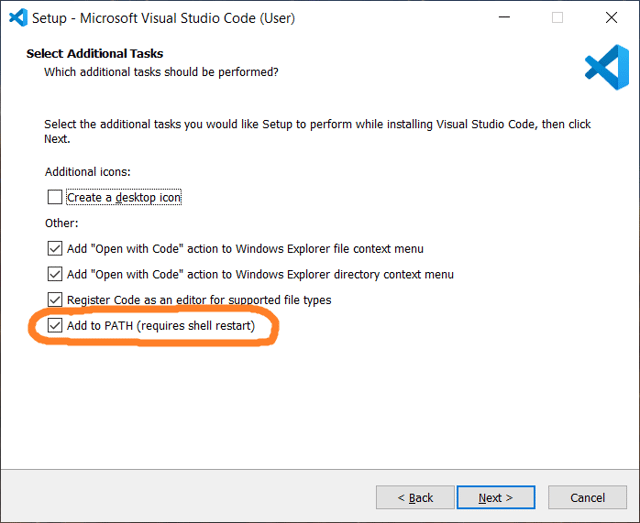
Task: Uncheck the Add to PATH checkbox
Action: click(55, 326)
